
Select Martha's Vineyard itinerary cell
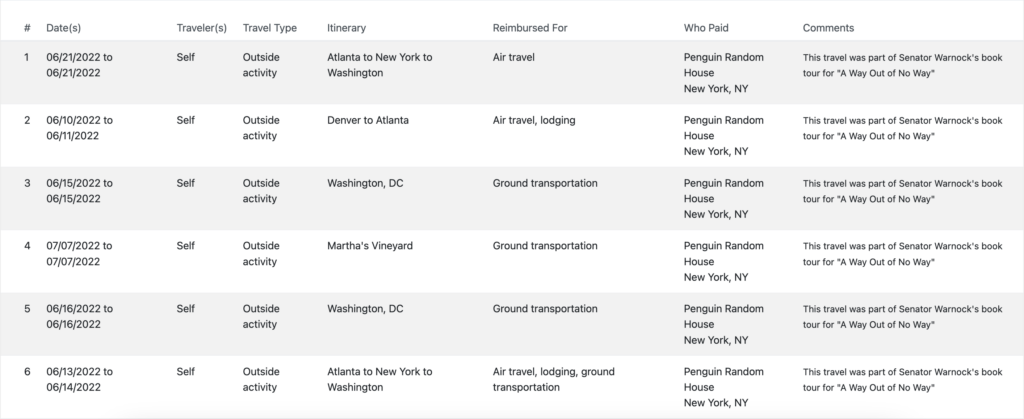coord(370,246)
